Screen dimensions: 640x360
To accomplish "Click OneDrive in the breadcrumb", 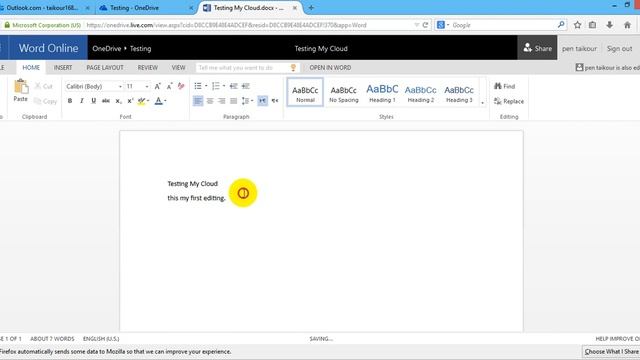I will 107,49.
